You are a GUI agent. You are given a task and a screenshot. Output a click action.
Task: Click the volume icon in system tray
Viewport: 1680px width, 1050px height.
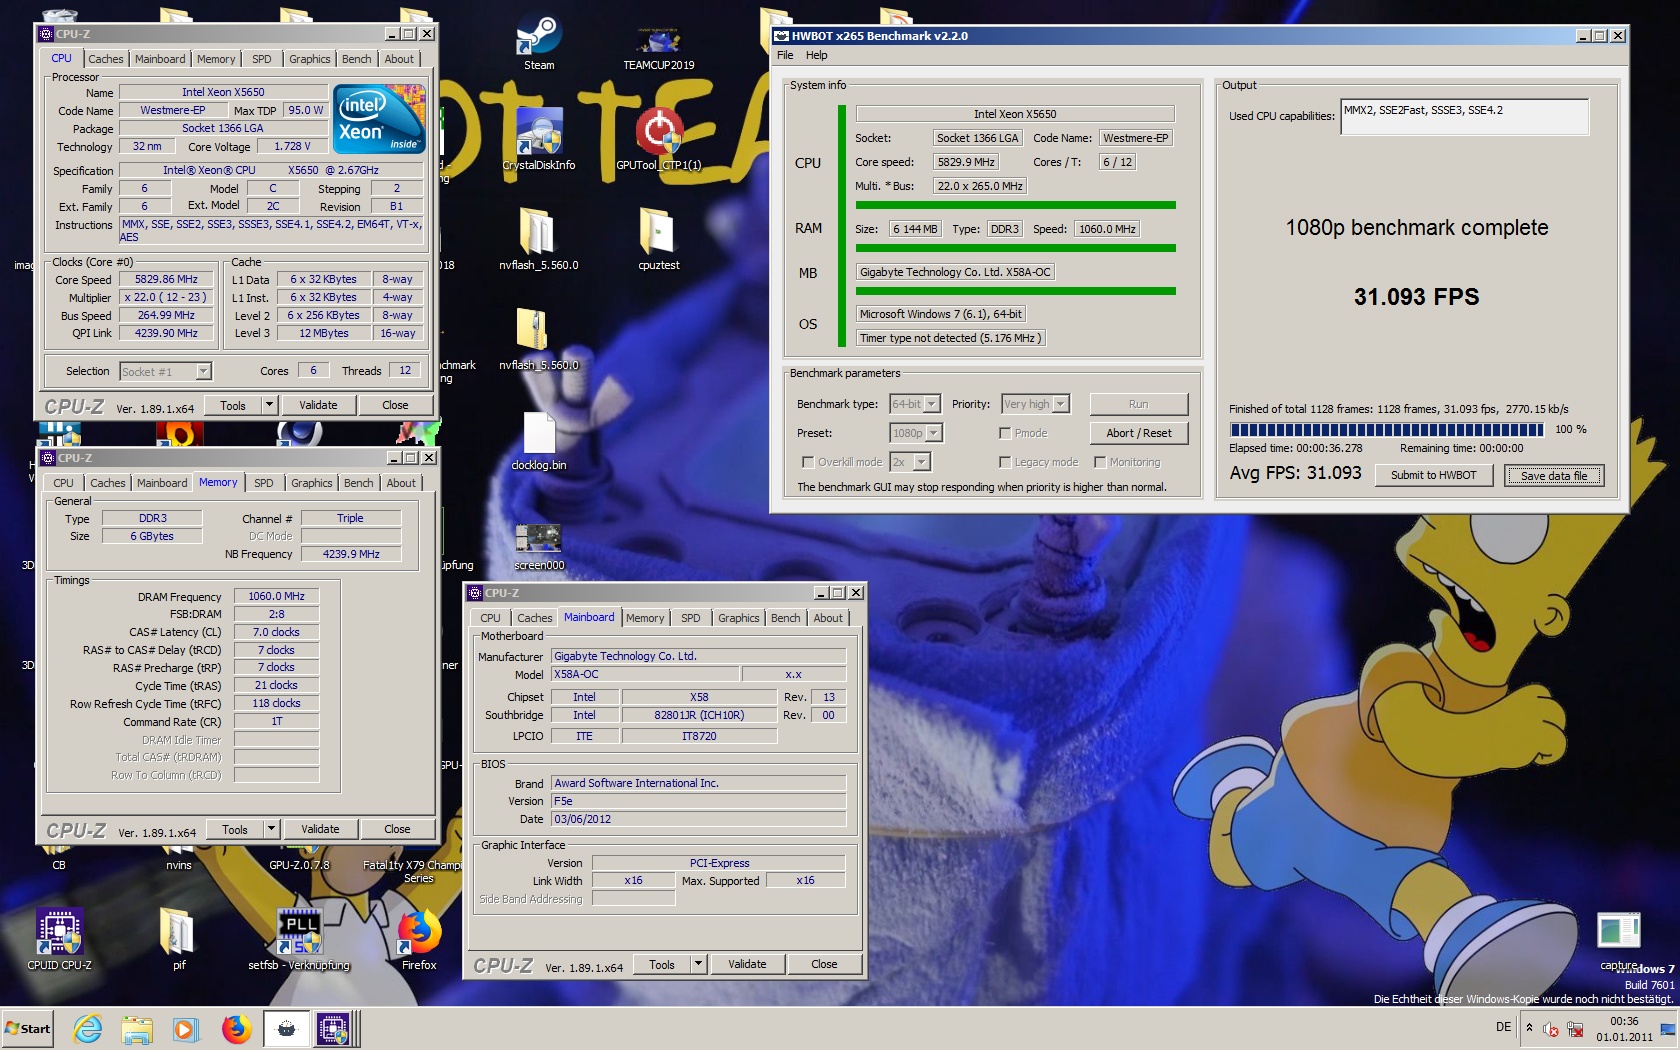[1551, 1029]
